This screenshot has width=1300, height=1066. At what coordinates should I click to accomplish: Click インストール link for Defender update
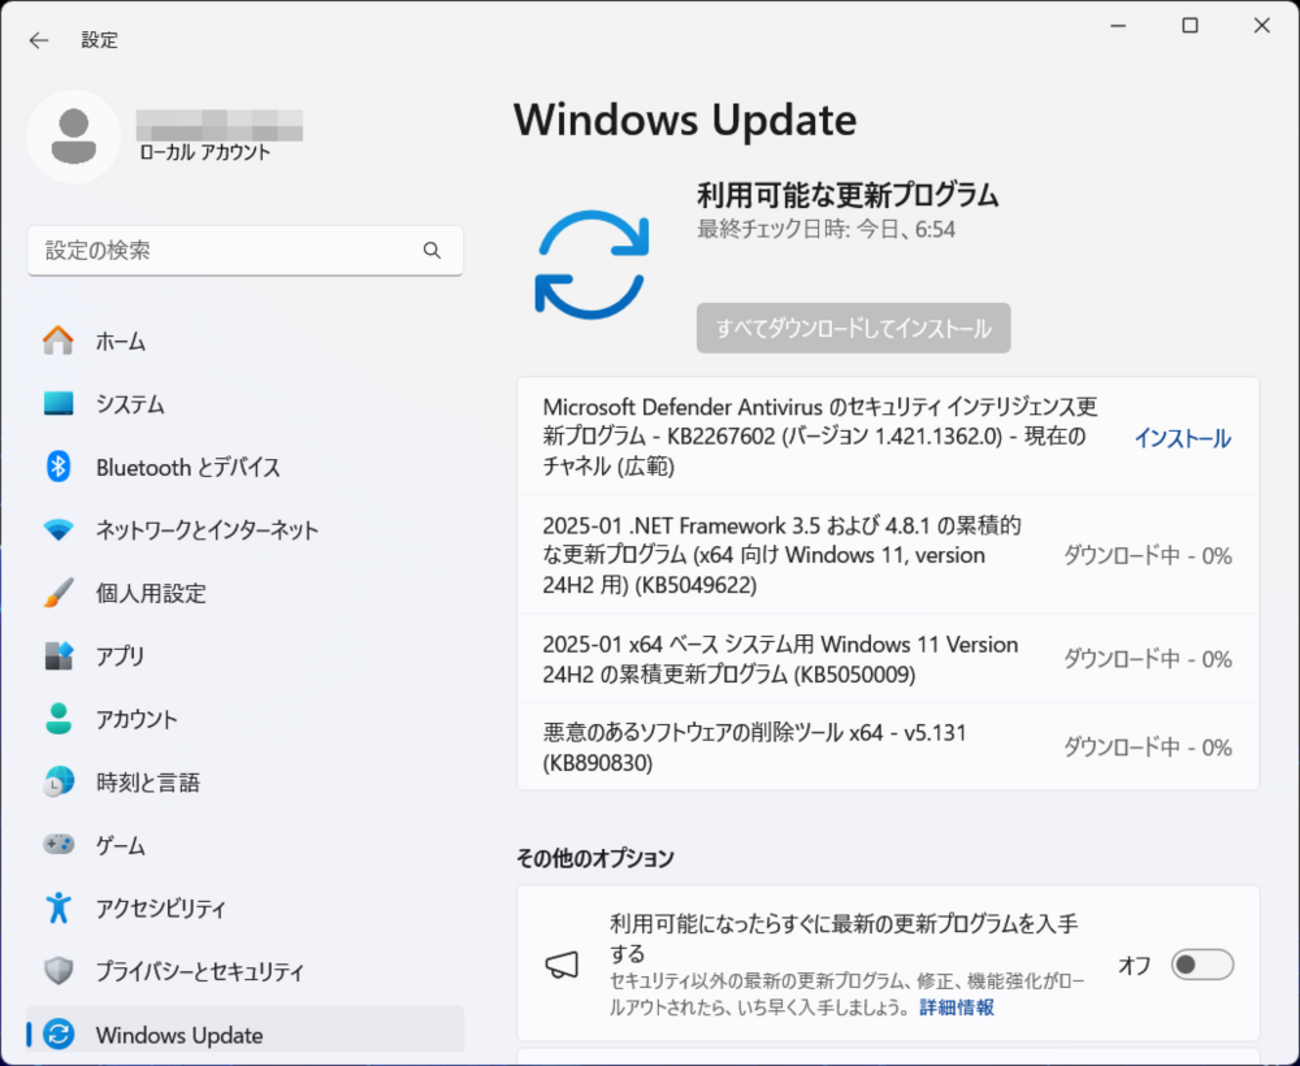[x=1182, y=438]
